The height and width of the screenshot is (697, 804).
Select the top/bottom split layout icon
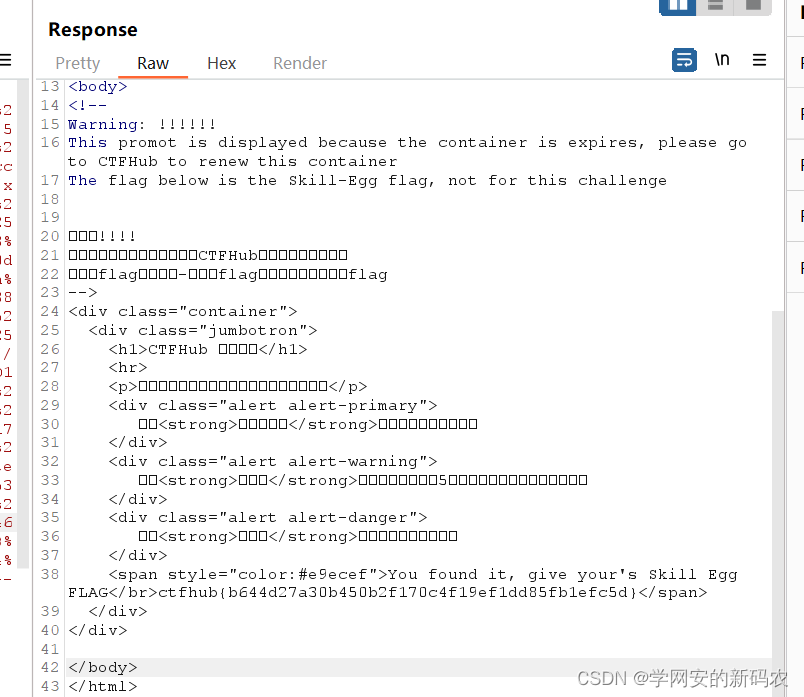(715, 6)
